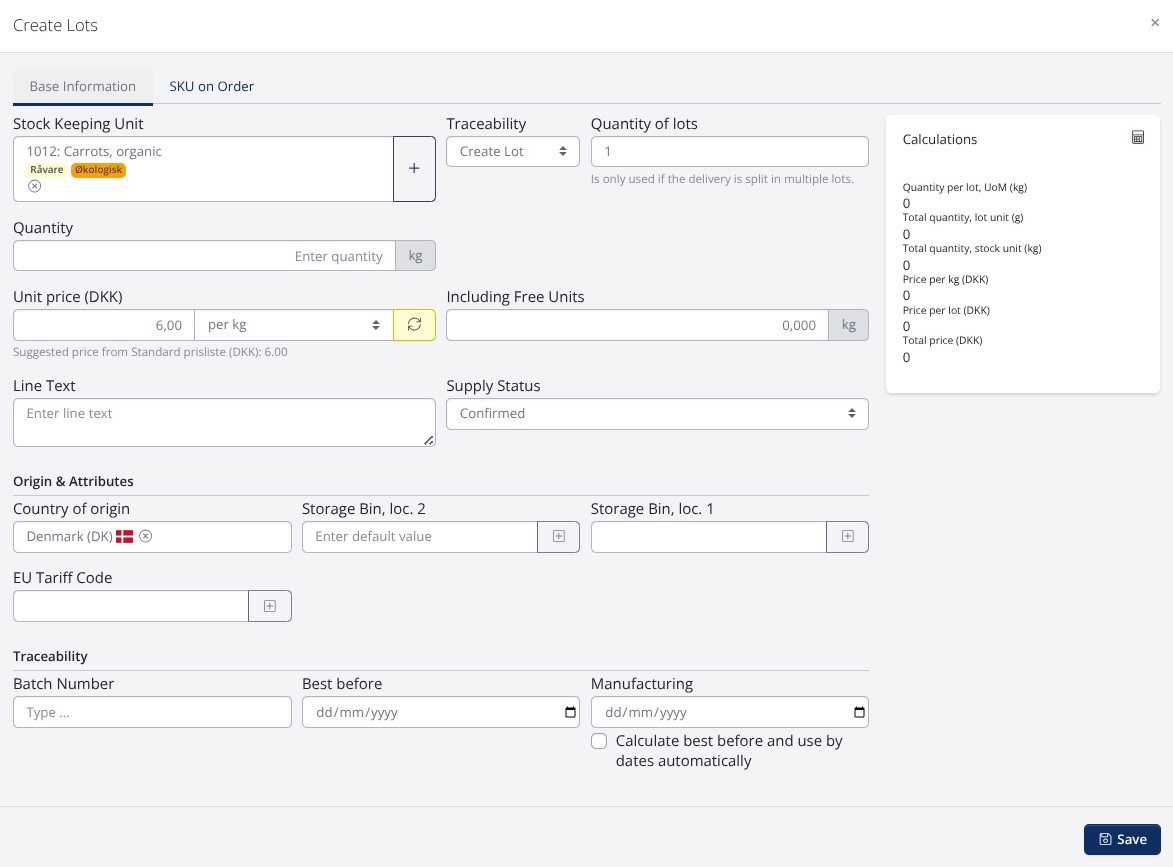Image resolution: width=1173 pixels, height=867 pixels.
Task: Open the Traceability Create Lot dropdown
Action: coord(512,151)
